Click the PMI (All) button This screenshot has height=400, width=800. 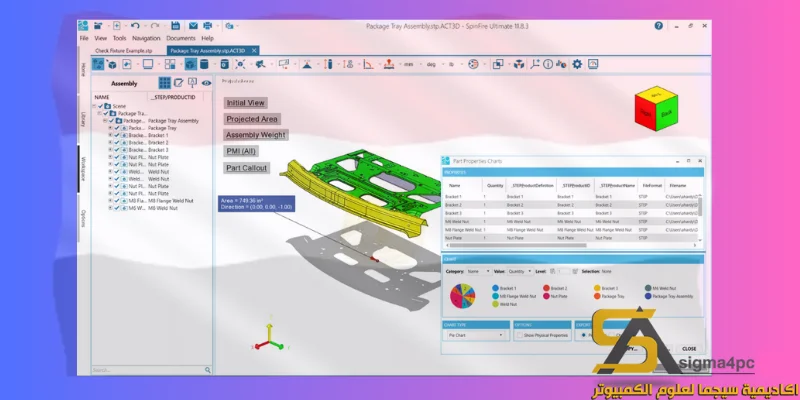click(241, 152)
